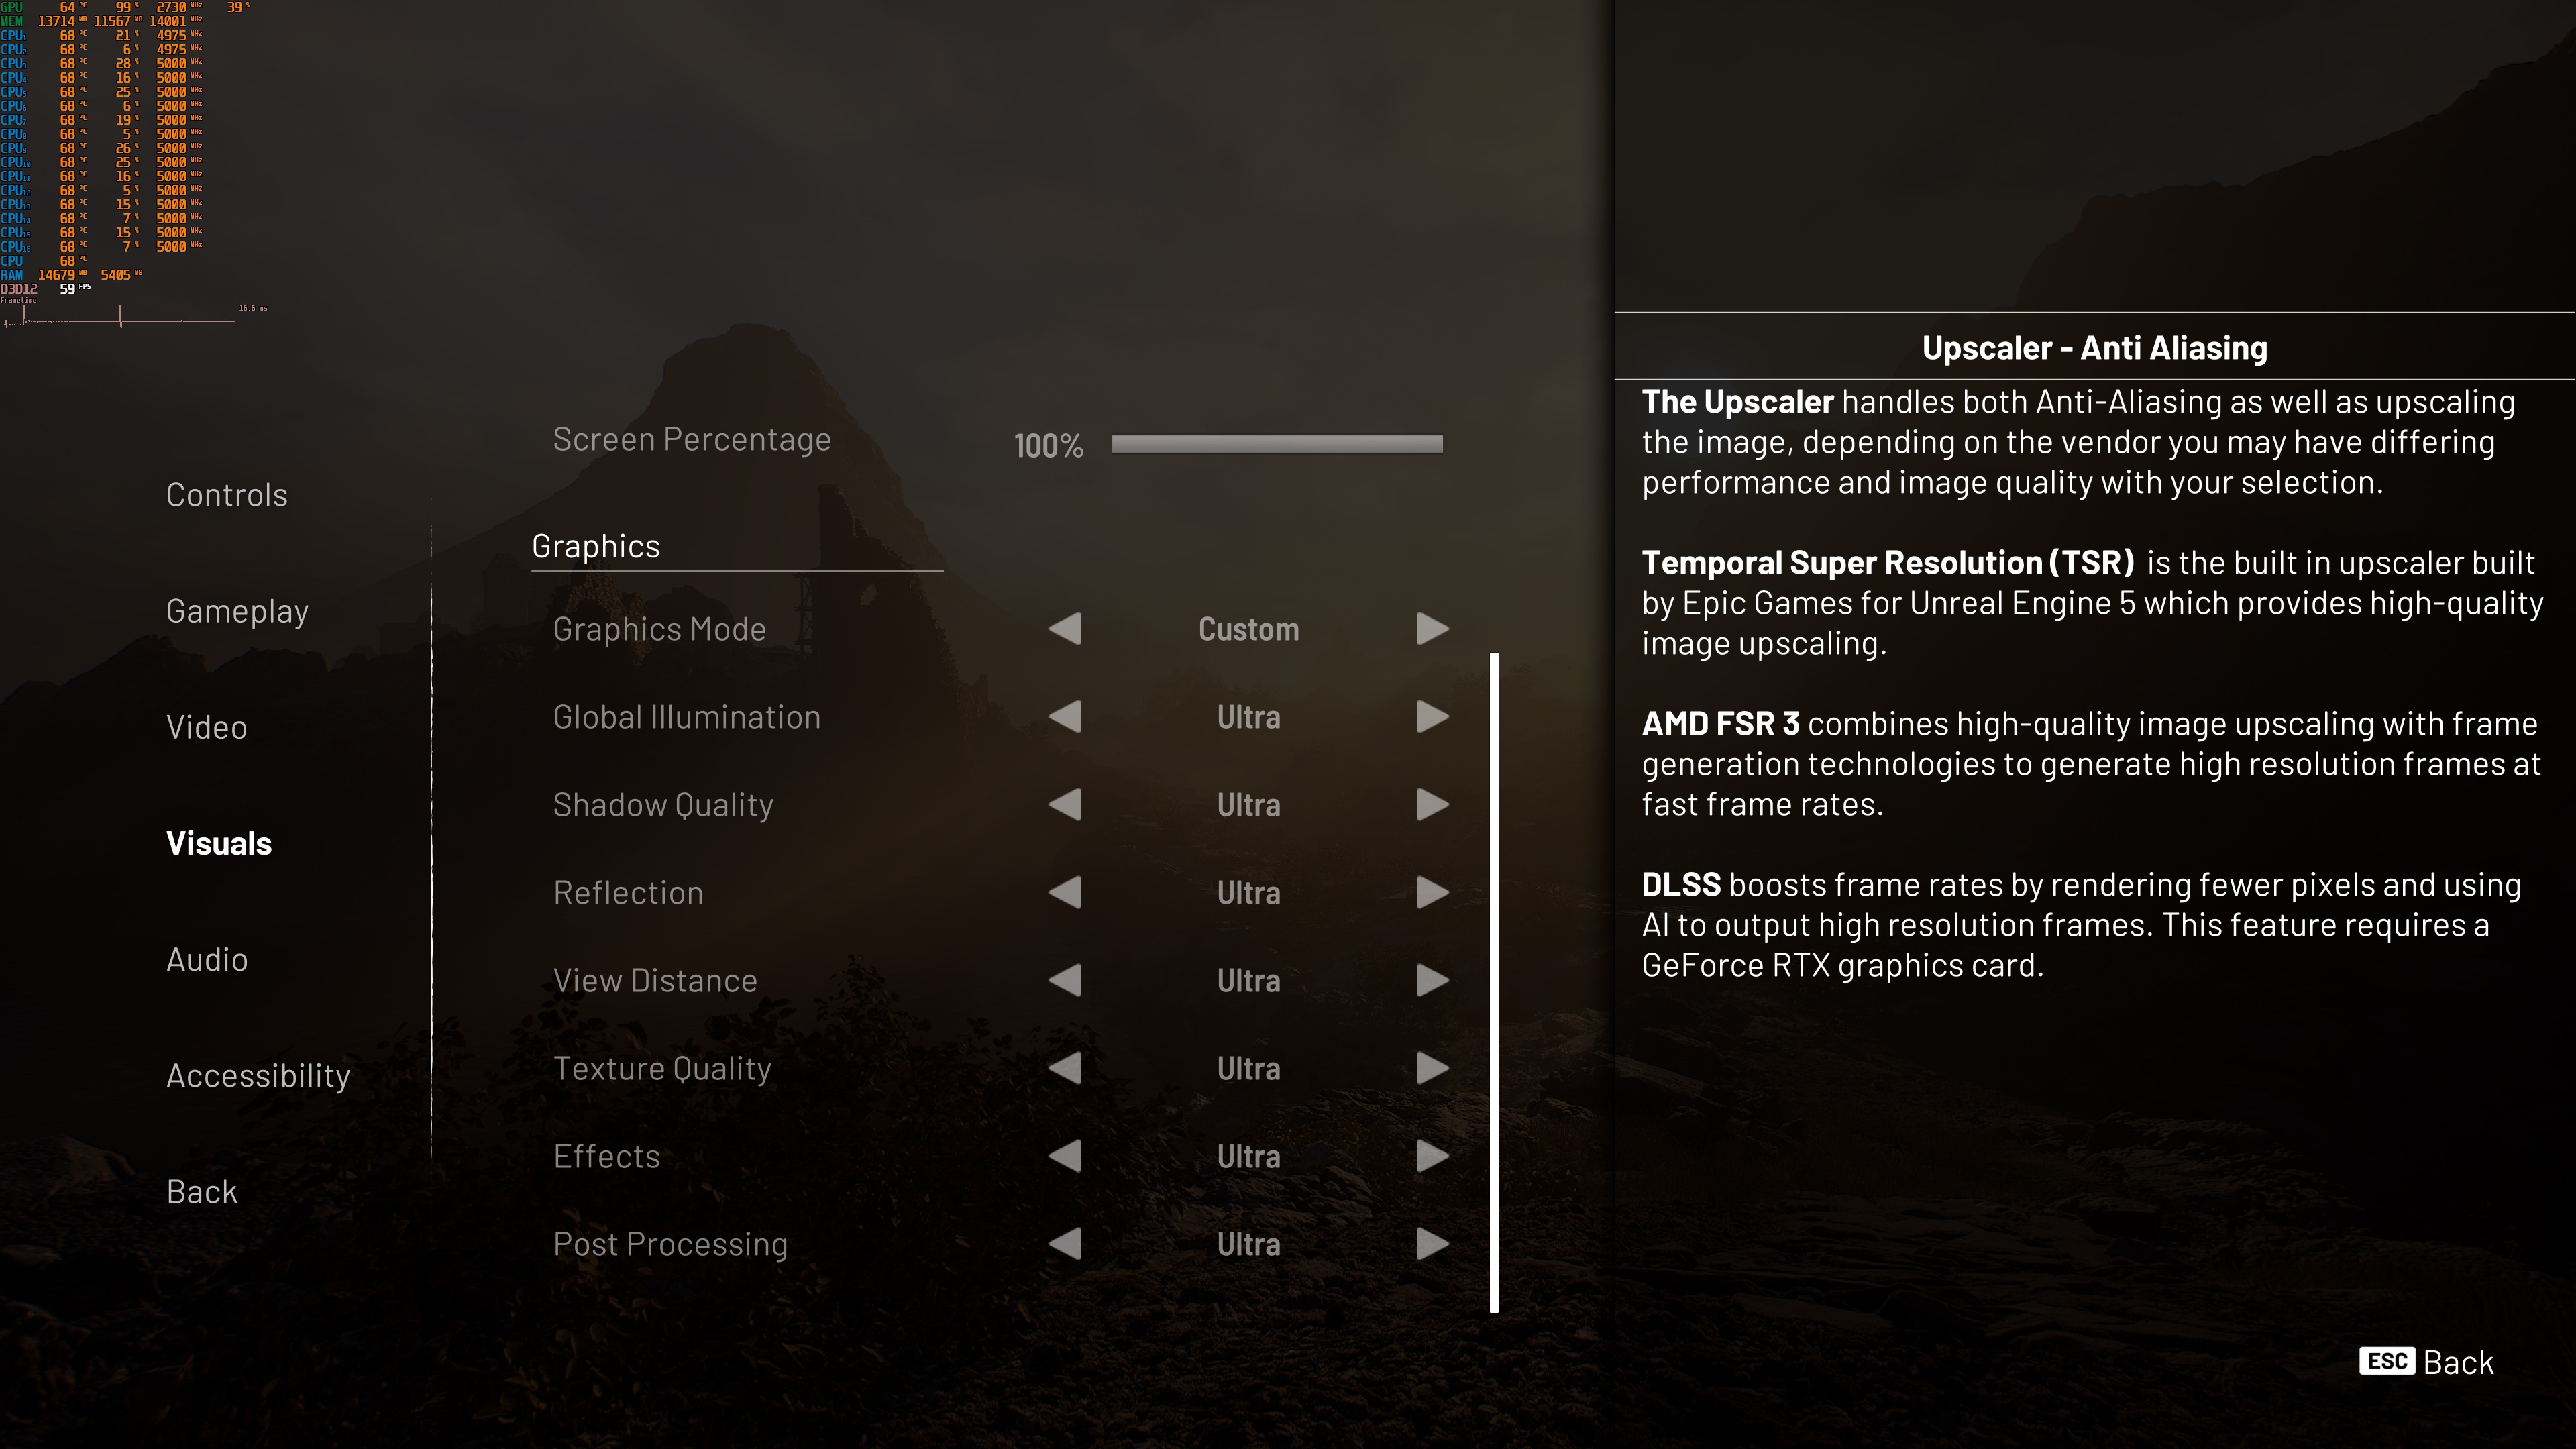Lower Global Illumination using left arrow
Screen dimensions: 2576x1449
(x=1066, y=717)
